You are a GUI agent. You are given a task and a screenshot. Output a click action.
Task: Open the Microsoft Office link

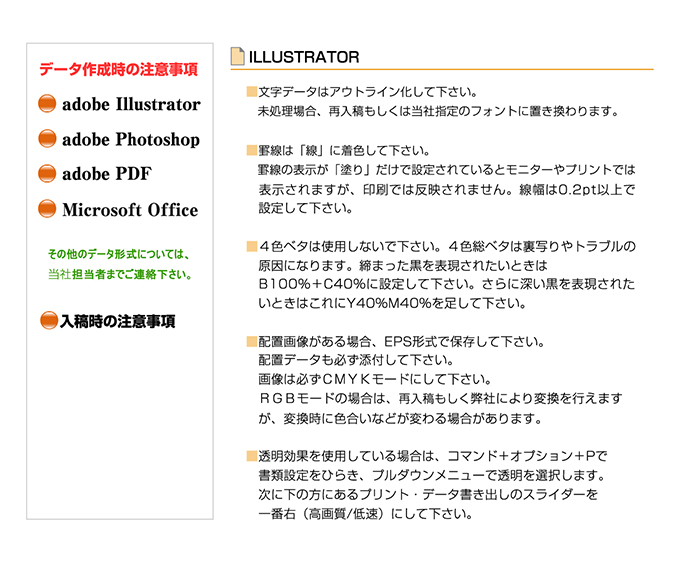tap(130, 210)
